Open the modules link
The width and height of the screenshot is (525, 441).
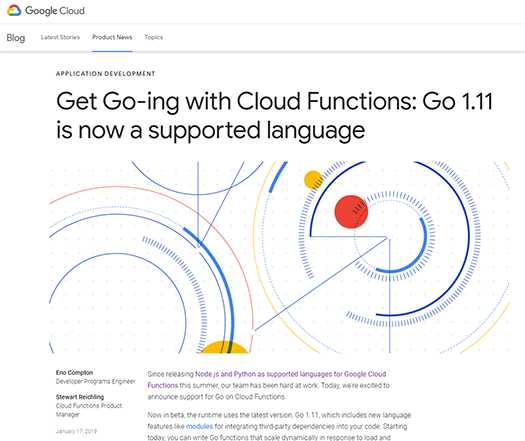click(x=200, y=426)
